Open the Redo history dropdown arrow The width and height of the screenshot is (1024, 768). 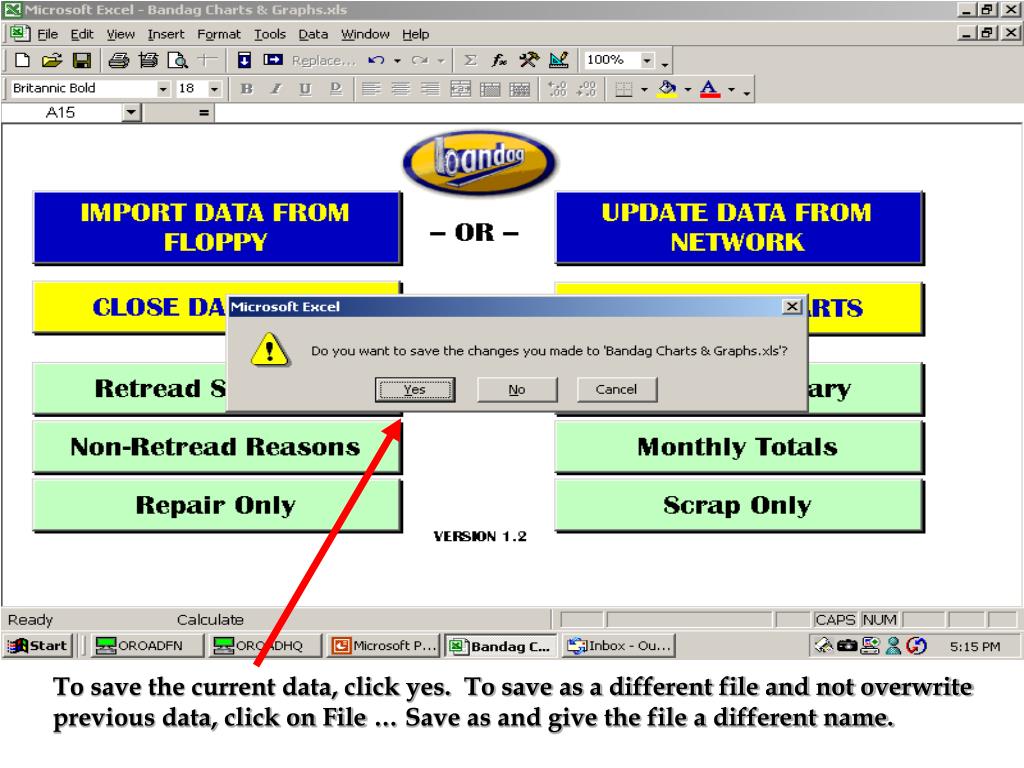tap(441, 61)
